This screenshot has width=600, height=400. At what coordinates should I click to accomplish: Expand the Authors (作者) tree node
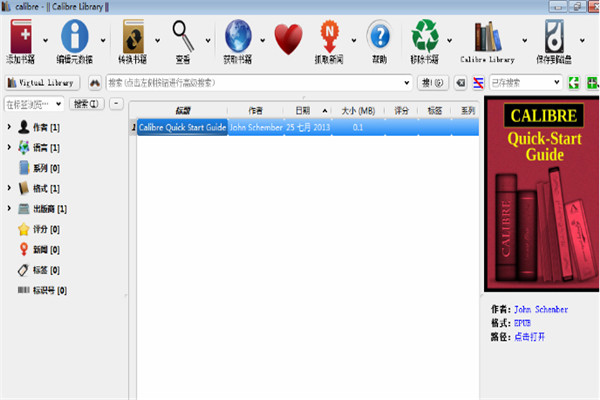tap(9, 127)
